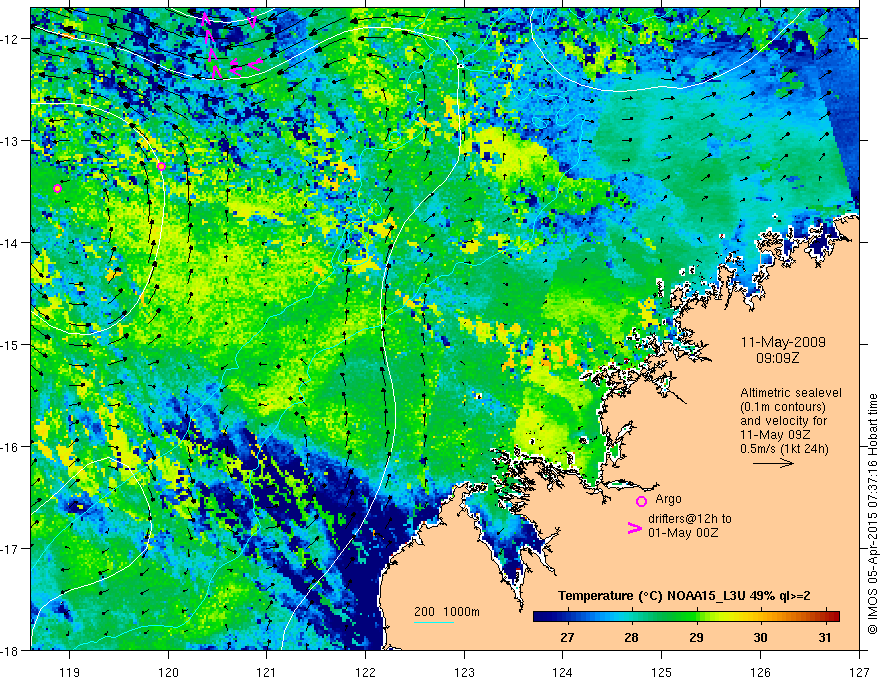Click the longitude axis label '126'

[760, 672]
